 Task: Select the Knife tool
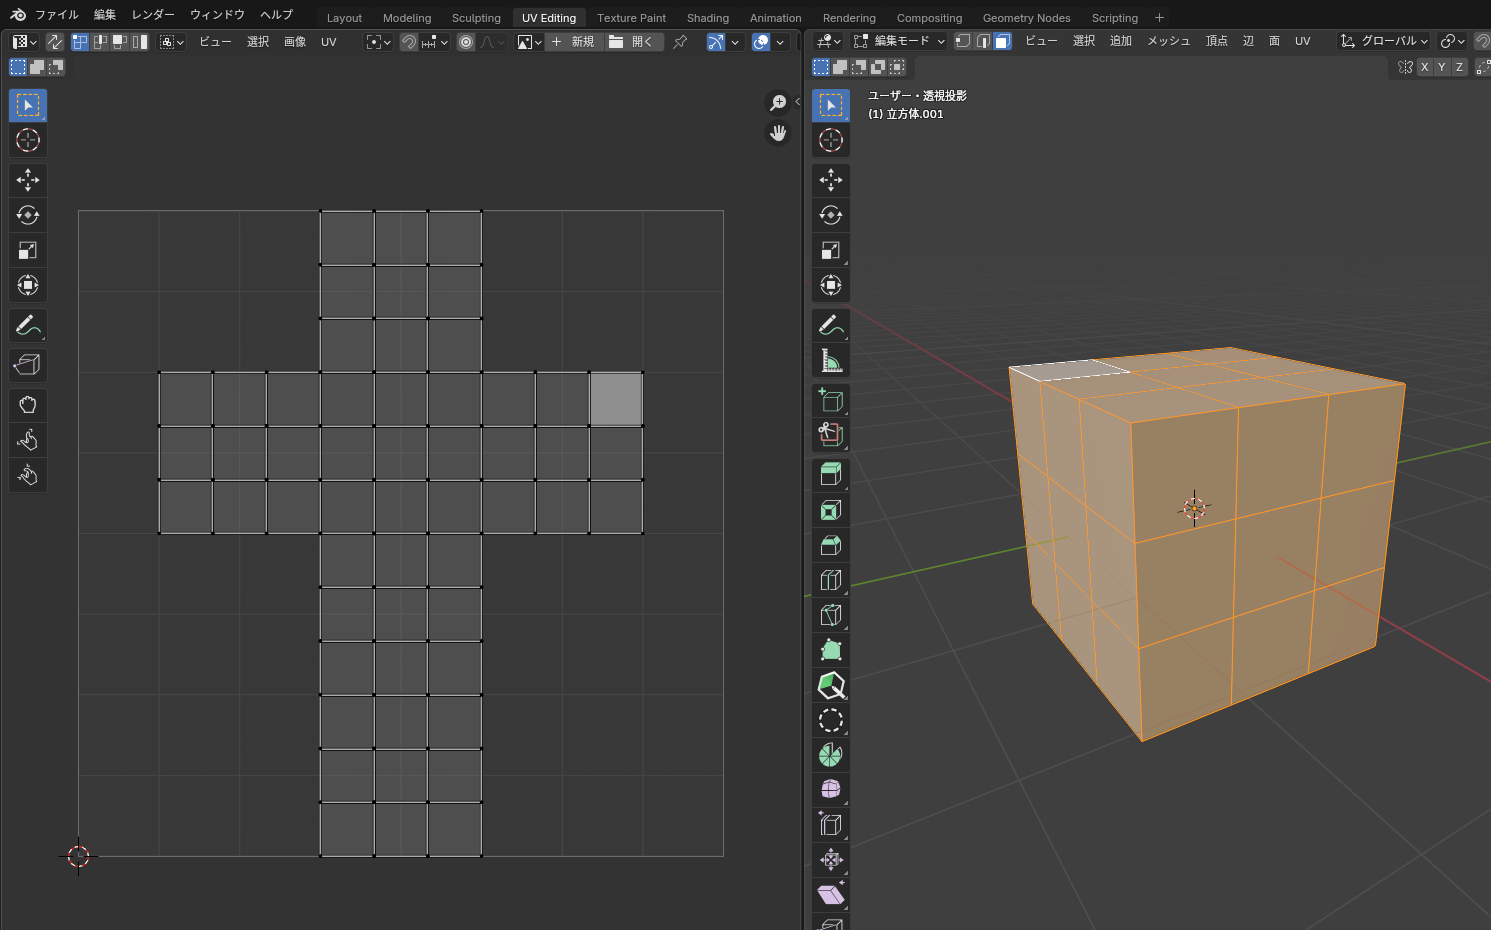click(x=831, y=615)
